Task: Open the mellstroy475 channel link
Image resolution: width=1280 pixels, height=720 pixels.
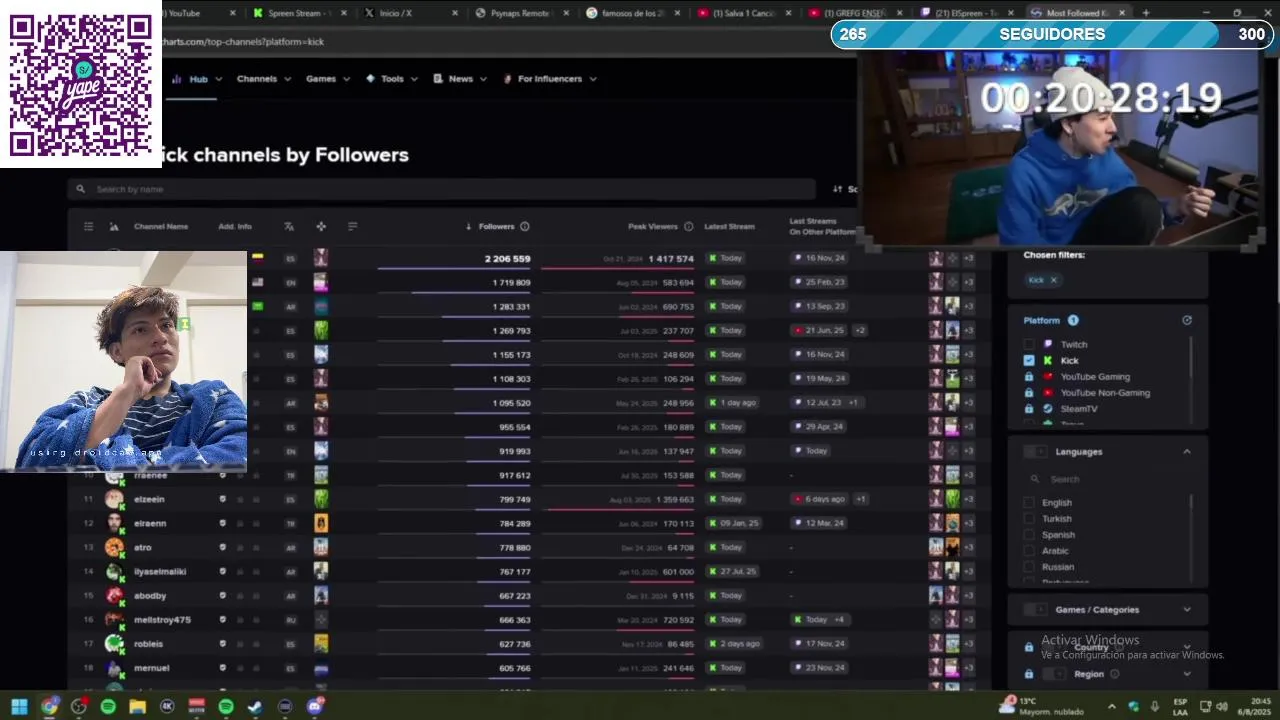Action: coord(162,620)
